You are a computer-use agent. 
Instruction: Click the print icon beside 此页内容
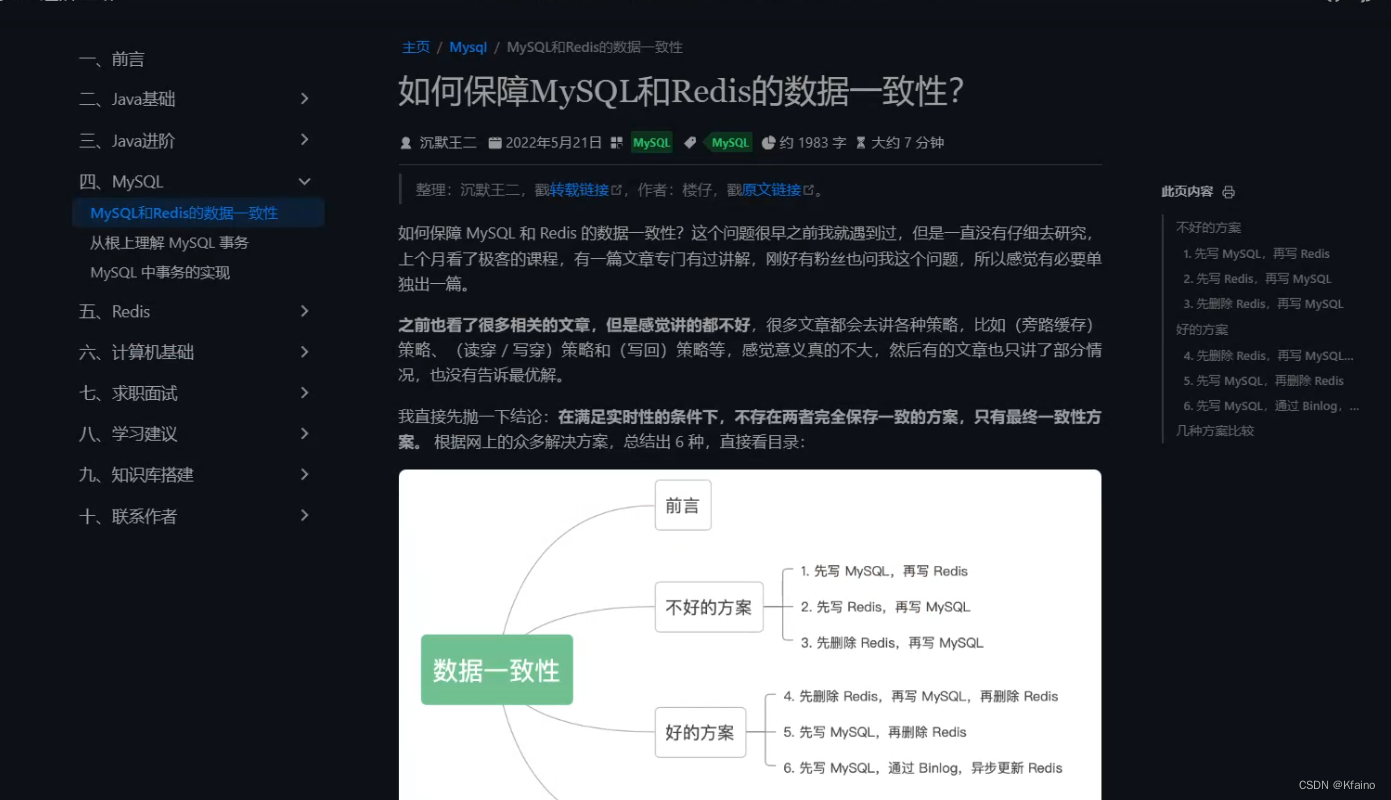[x=1228, y=192]
